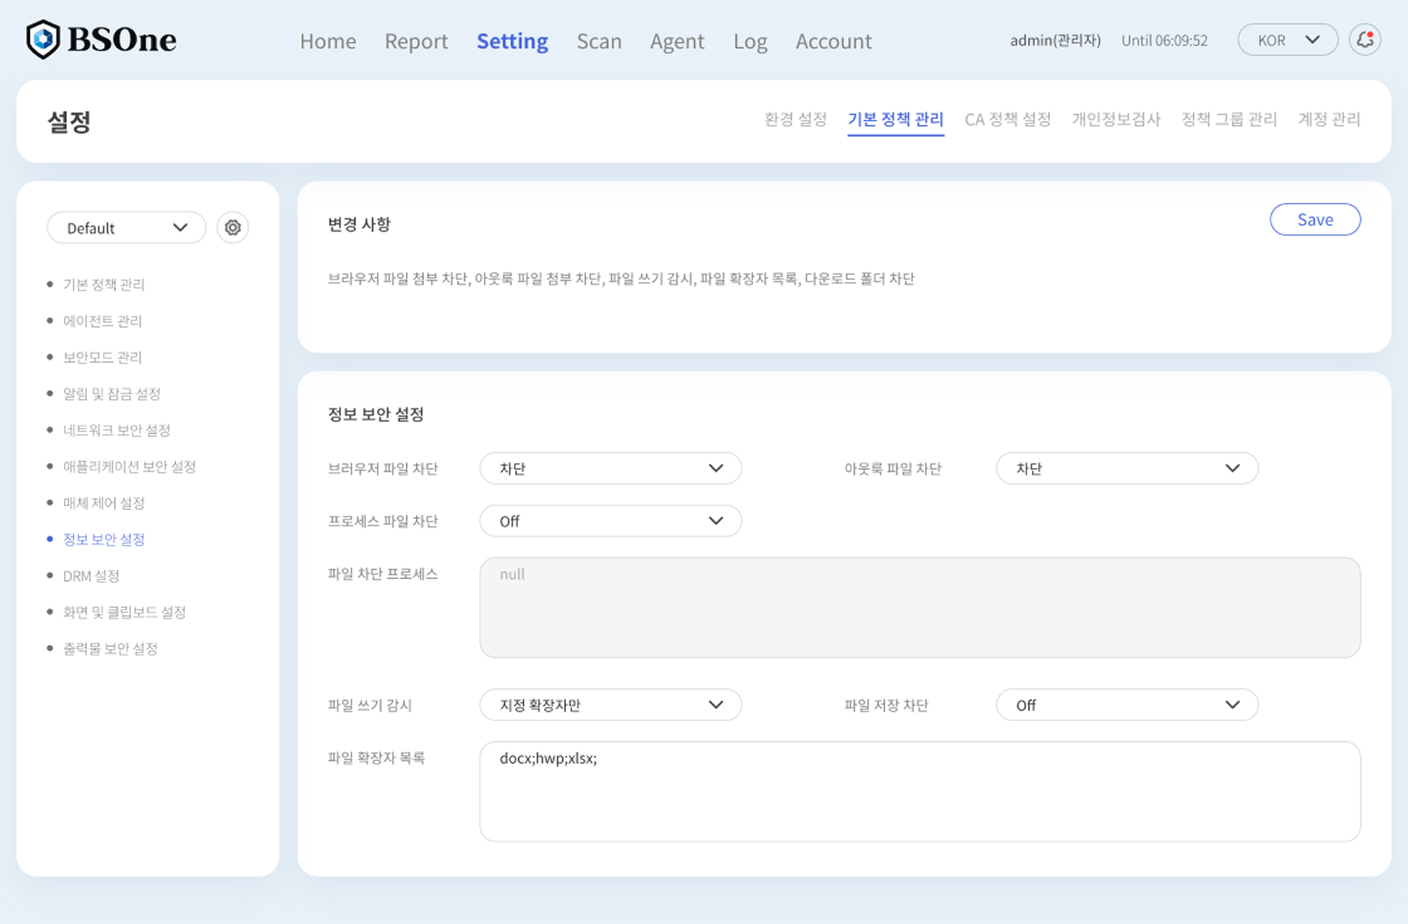
Task: Expand the 브라우저 파일 차단 dropdown
Action: 610,469
